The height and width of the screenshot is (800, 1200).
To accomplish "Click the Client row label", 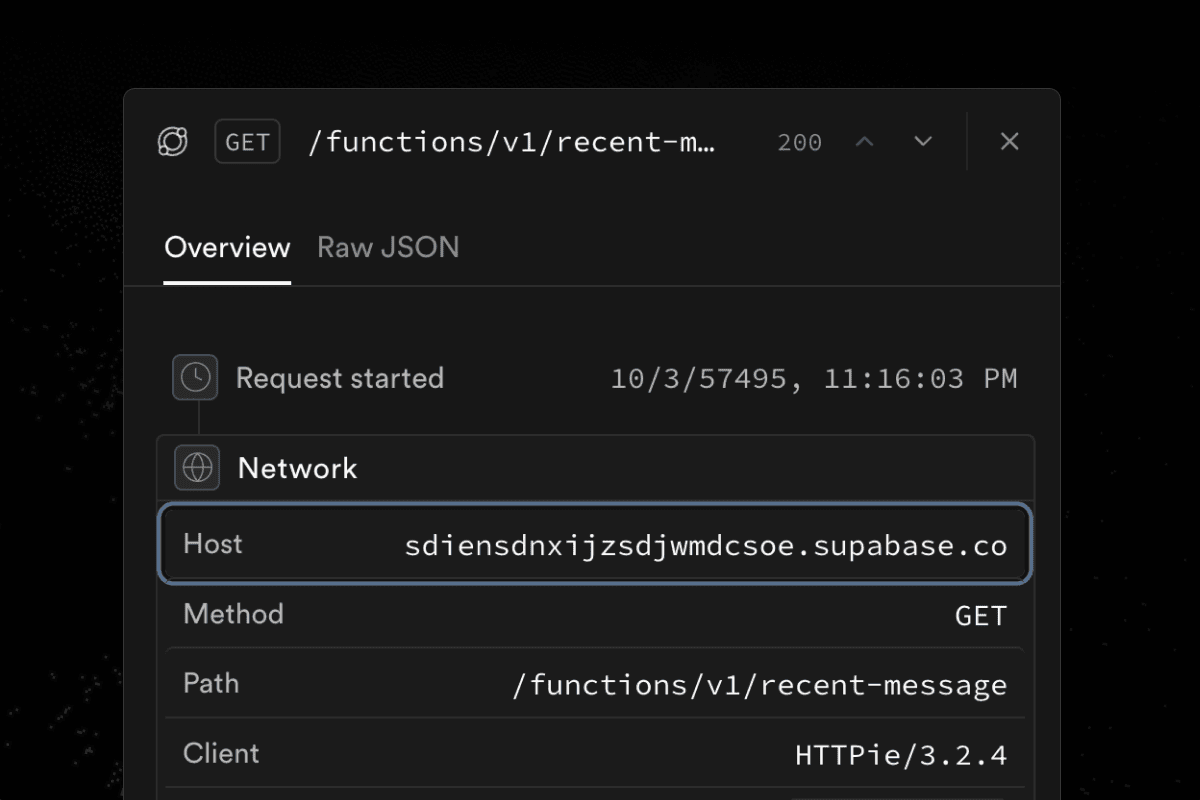I will point(220,753).
